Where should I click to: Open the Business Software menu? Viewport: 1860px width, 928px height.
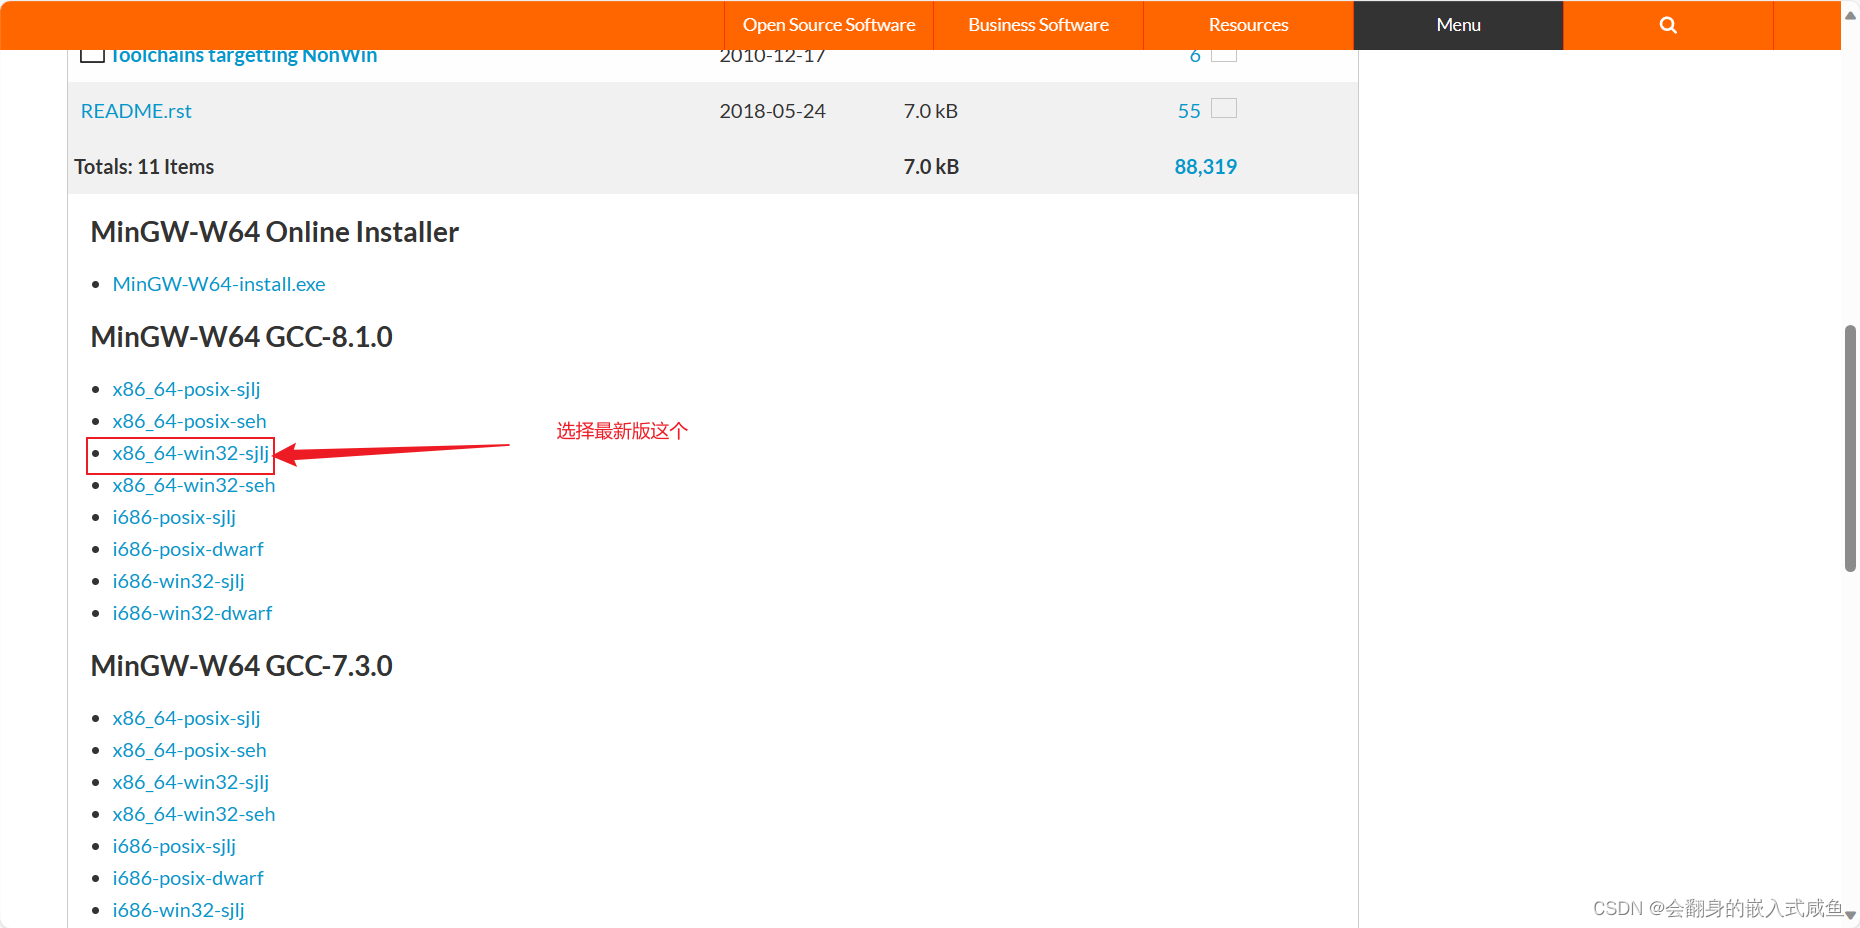point(1038,25)
